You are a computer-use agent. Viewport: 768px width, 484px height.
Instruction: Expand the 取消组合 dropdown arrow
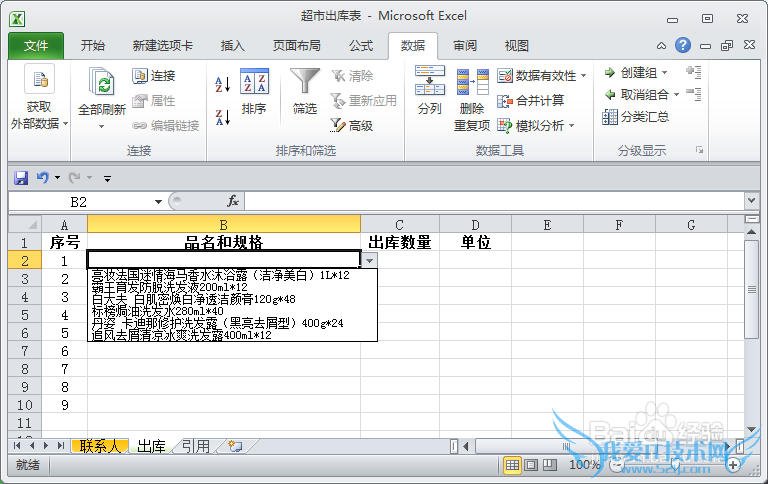[676, 95]
